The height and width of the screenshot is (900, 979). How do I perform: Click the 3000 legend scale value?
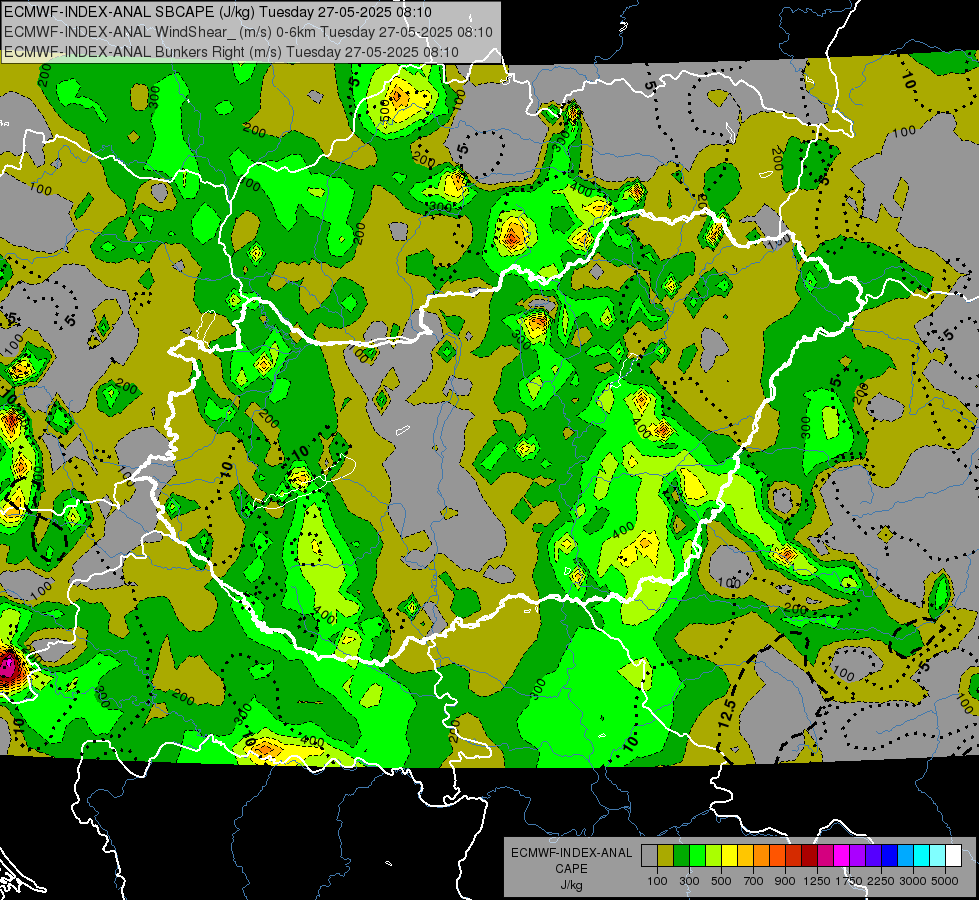[x=913, y=881]
